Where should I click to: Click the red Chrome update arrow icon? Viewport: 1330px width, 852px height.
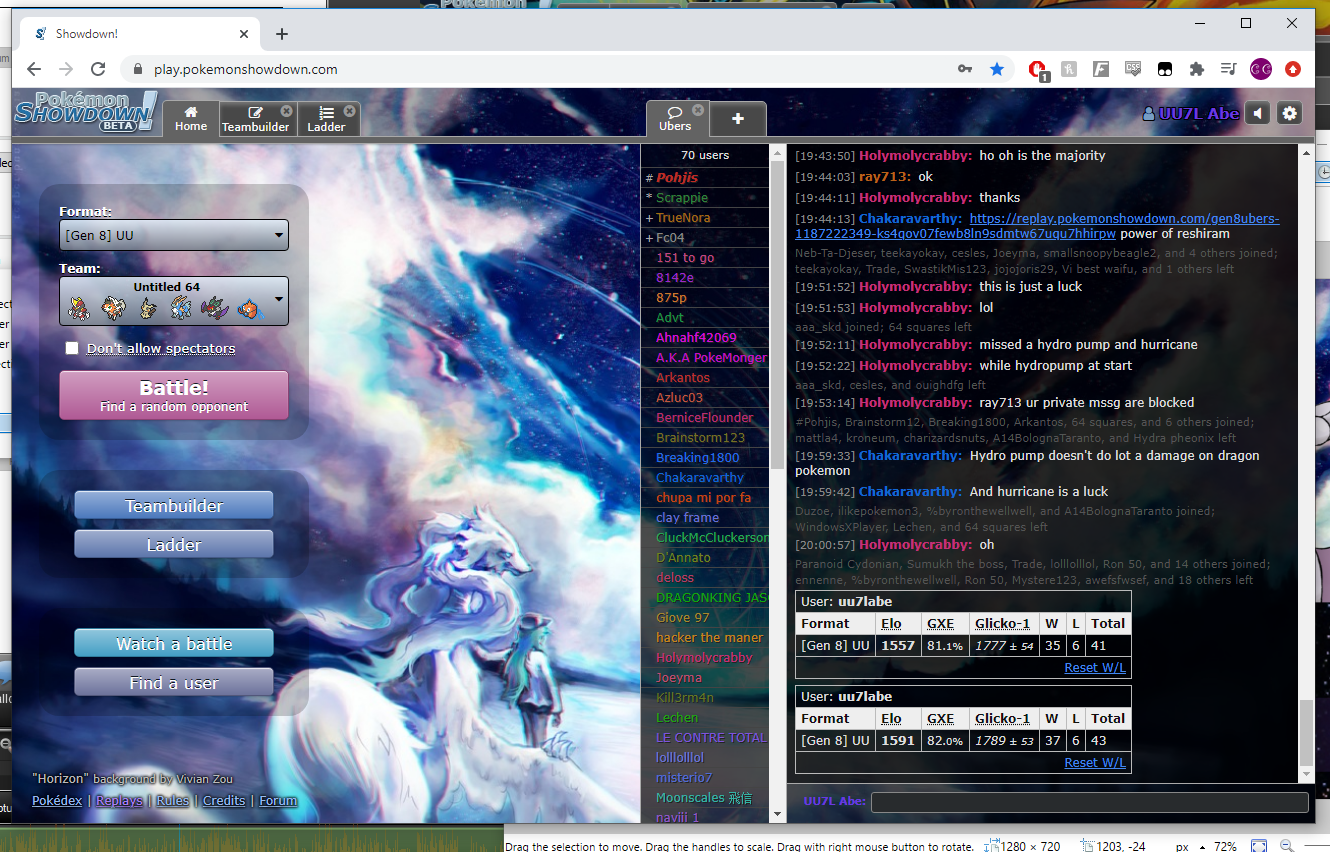[1293, 69]
